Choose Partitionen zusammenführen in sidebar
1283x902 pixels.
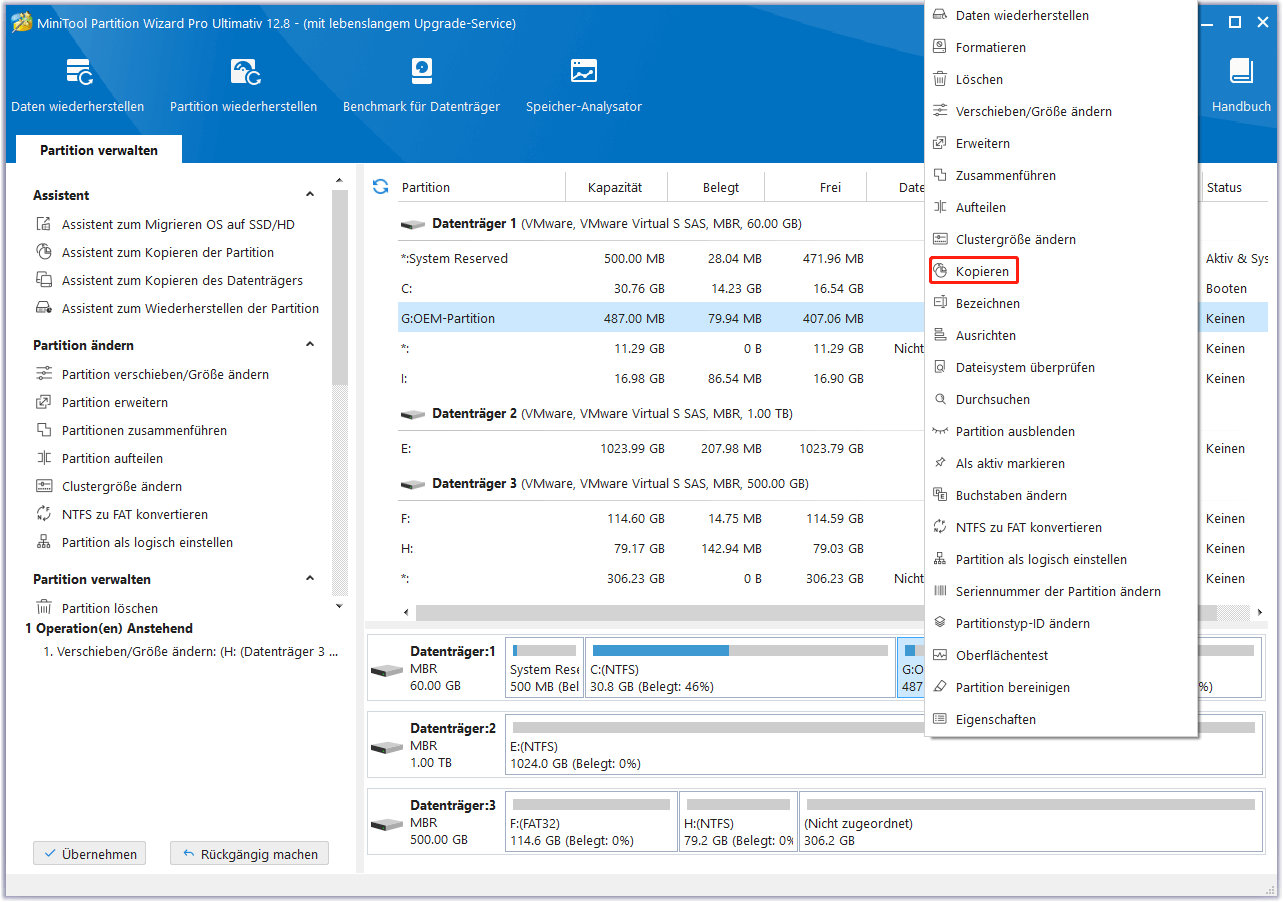coord(144,431)
